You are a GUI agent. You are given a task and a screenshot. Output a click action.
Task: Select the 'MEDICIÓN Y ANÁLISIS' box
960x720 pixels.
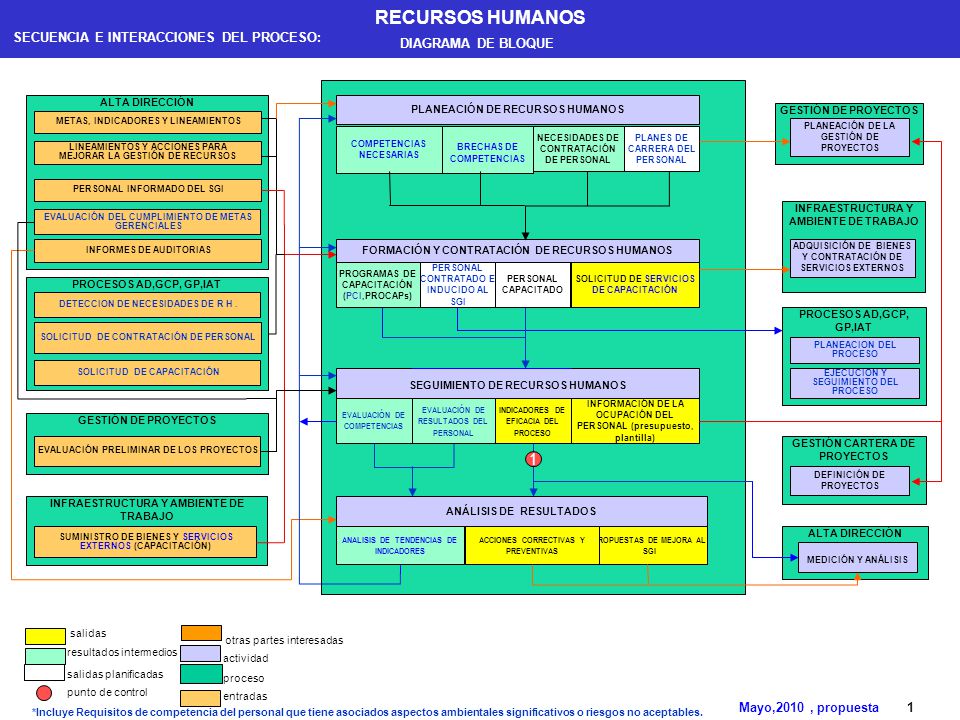coord(858,558)
